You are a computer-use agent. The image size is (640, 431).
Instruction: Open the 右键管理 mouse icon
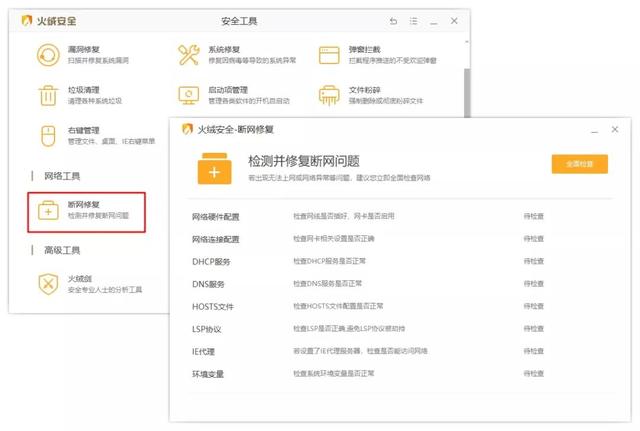[48, 136]
